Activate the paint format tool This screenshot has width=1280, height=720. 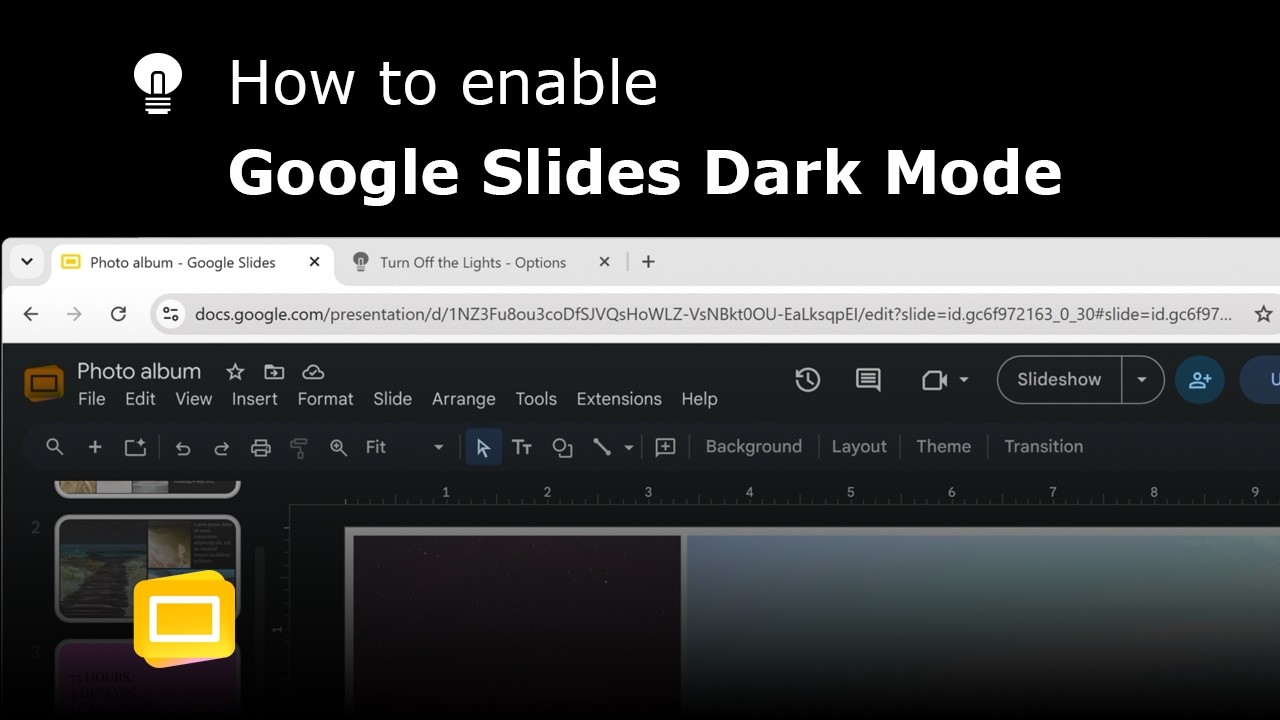coord(298,448)
